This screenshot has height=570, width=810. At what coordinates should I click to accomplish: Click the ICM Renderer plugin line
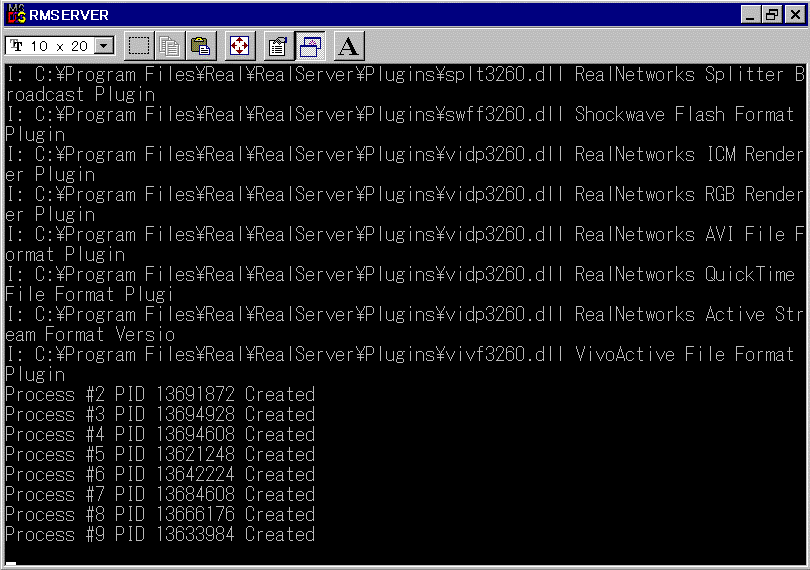(405, 155)
